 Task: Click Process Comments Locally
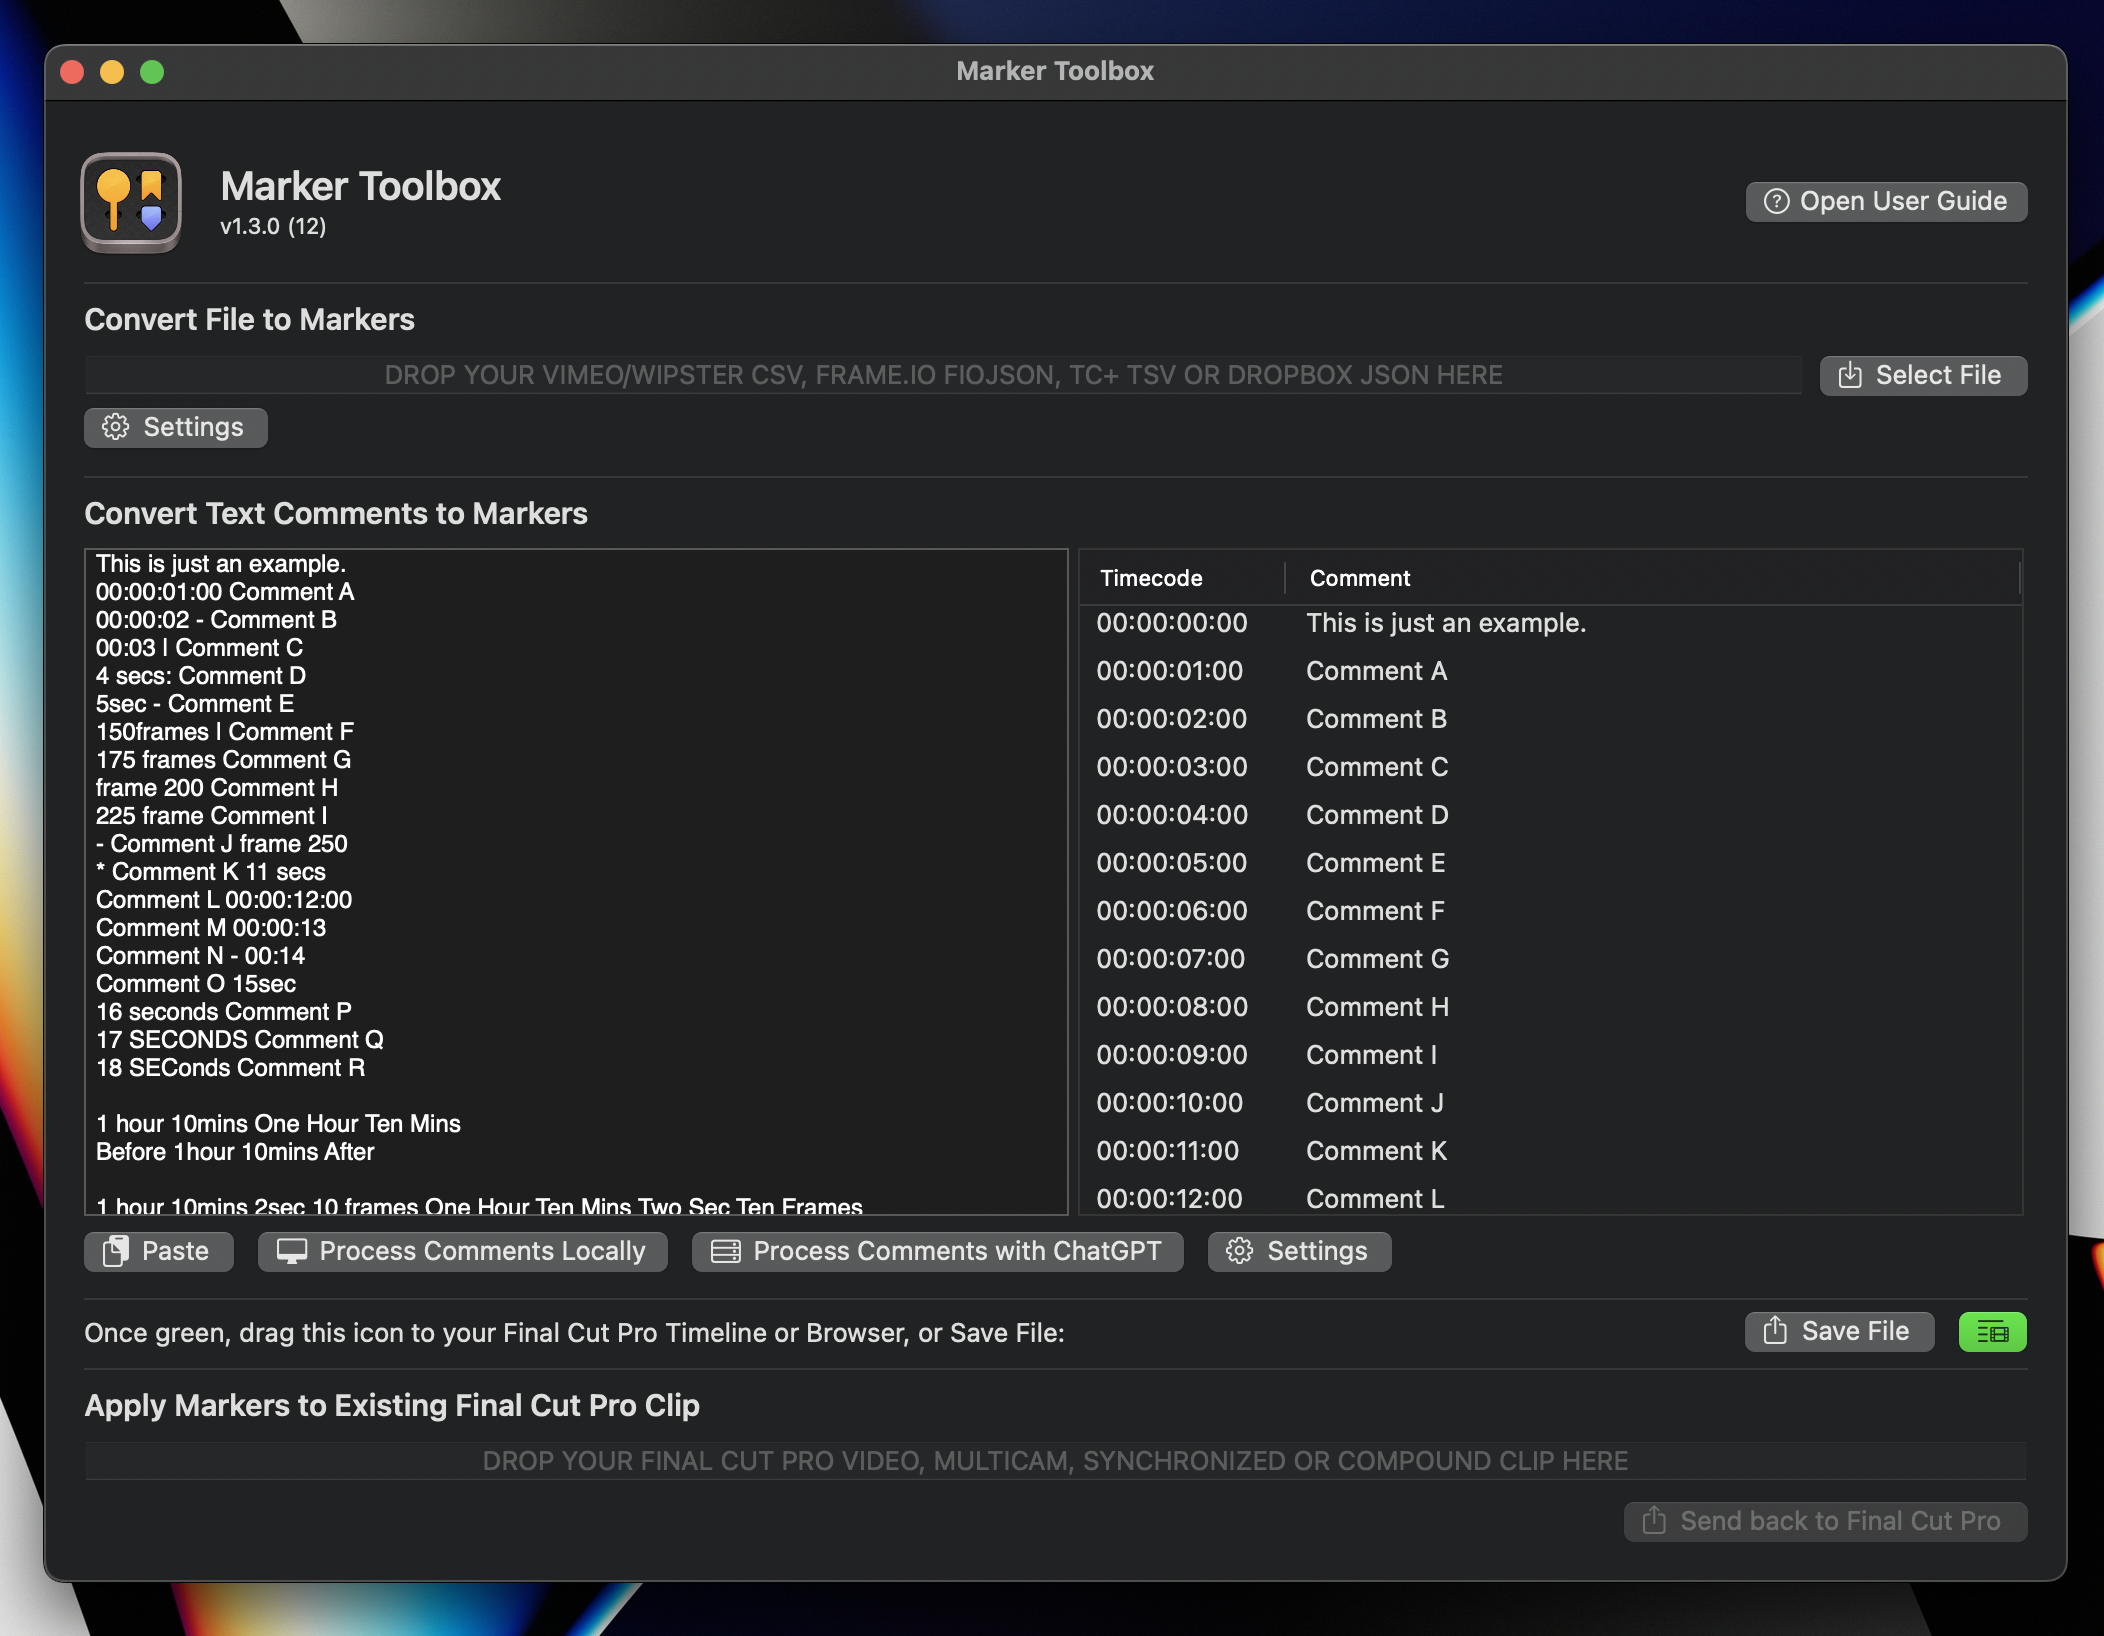[462, 1251]
